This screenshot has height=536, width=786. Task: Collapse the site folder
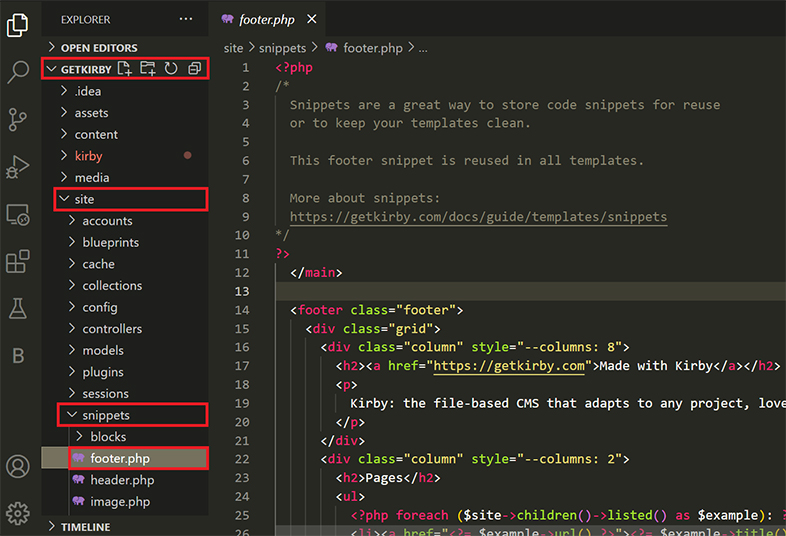(x=125, y=199)
